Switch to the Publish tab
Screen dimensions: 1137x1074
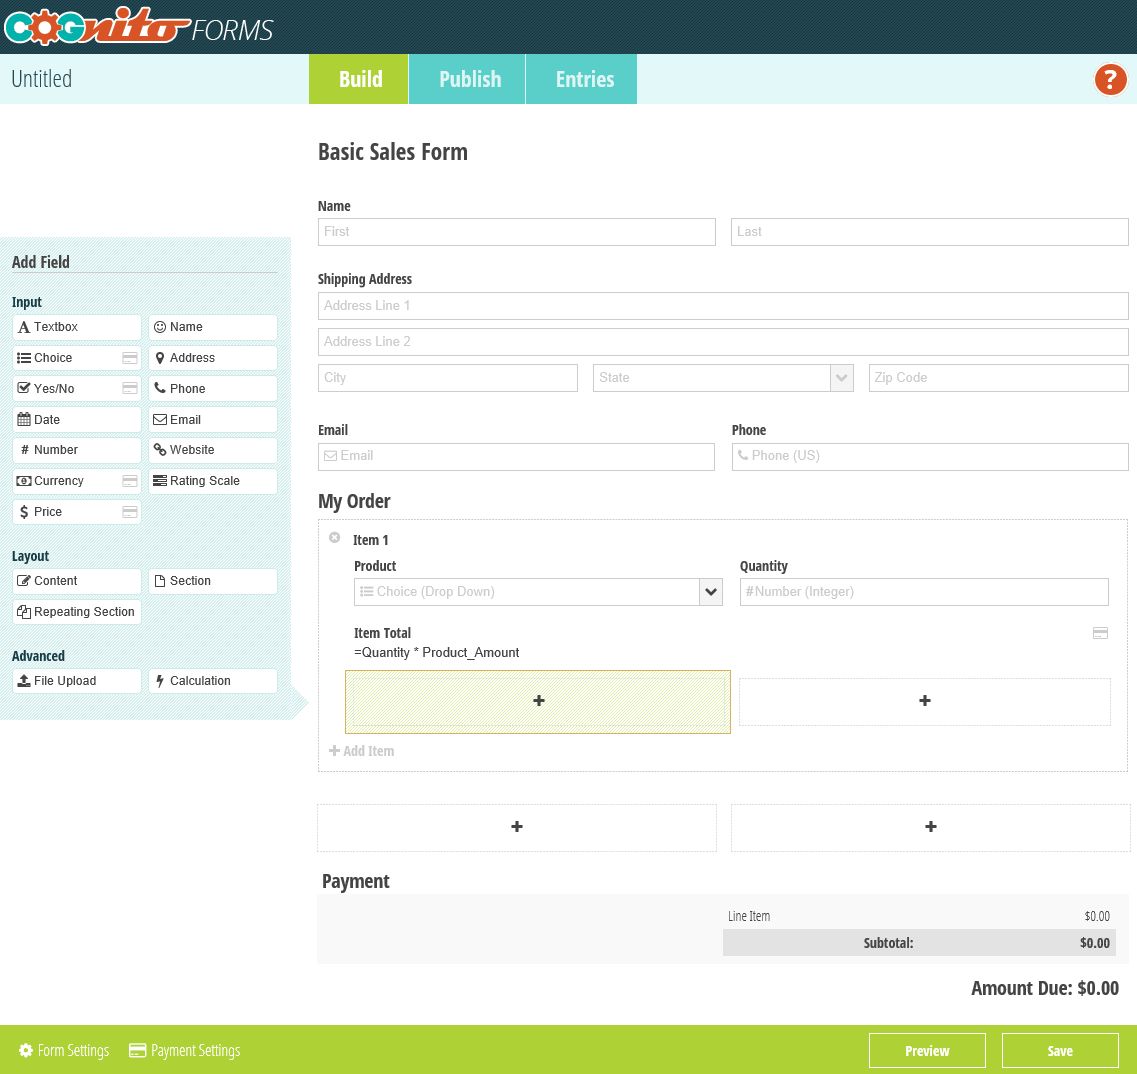tap(470, 79)
